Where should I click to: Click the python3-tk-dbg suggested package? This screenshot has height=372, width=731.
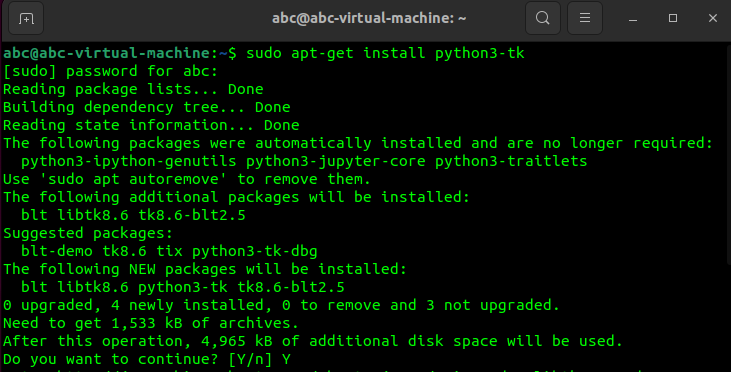[x=255, y=251]
